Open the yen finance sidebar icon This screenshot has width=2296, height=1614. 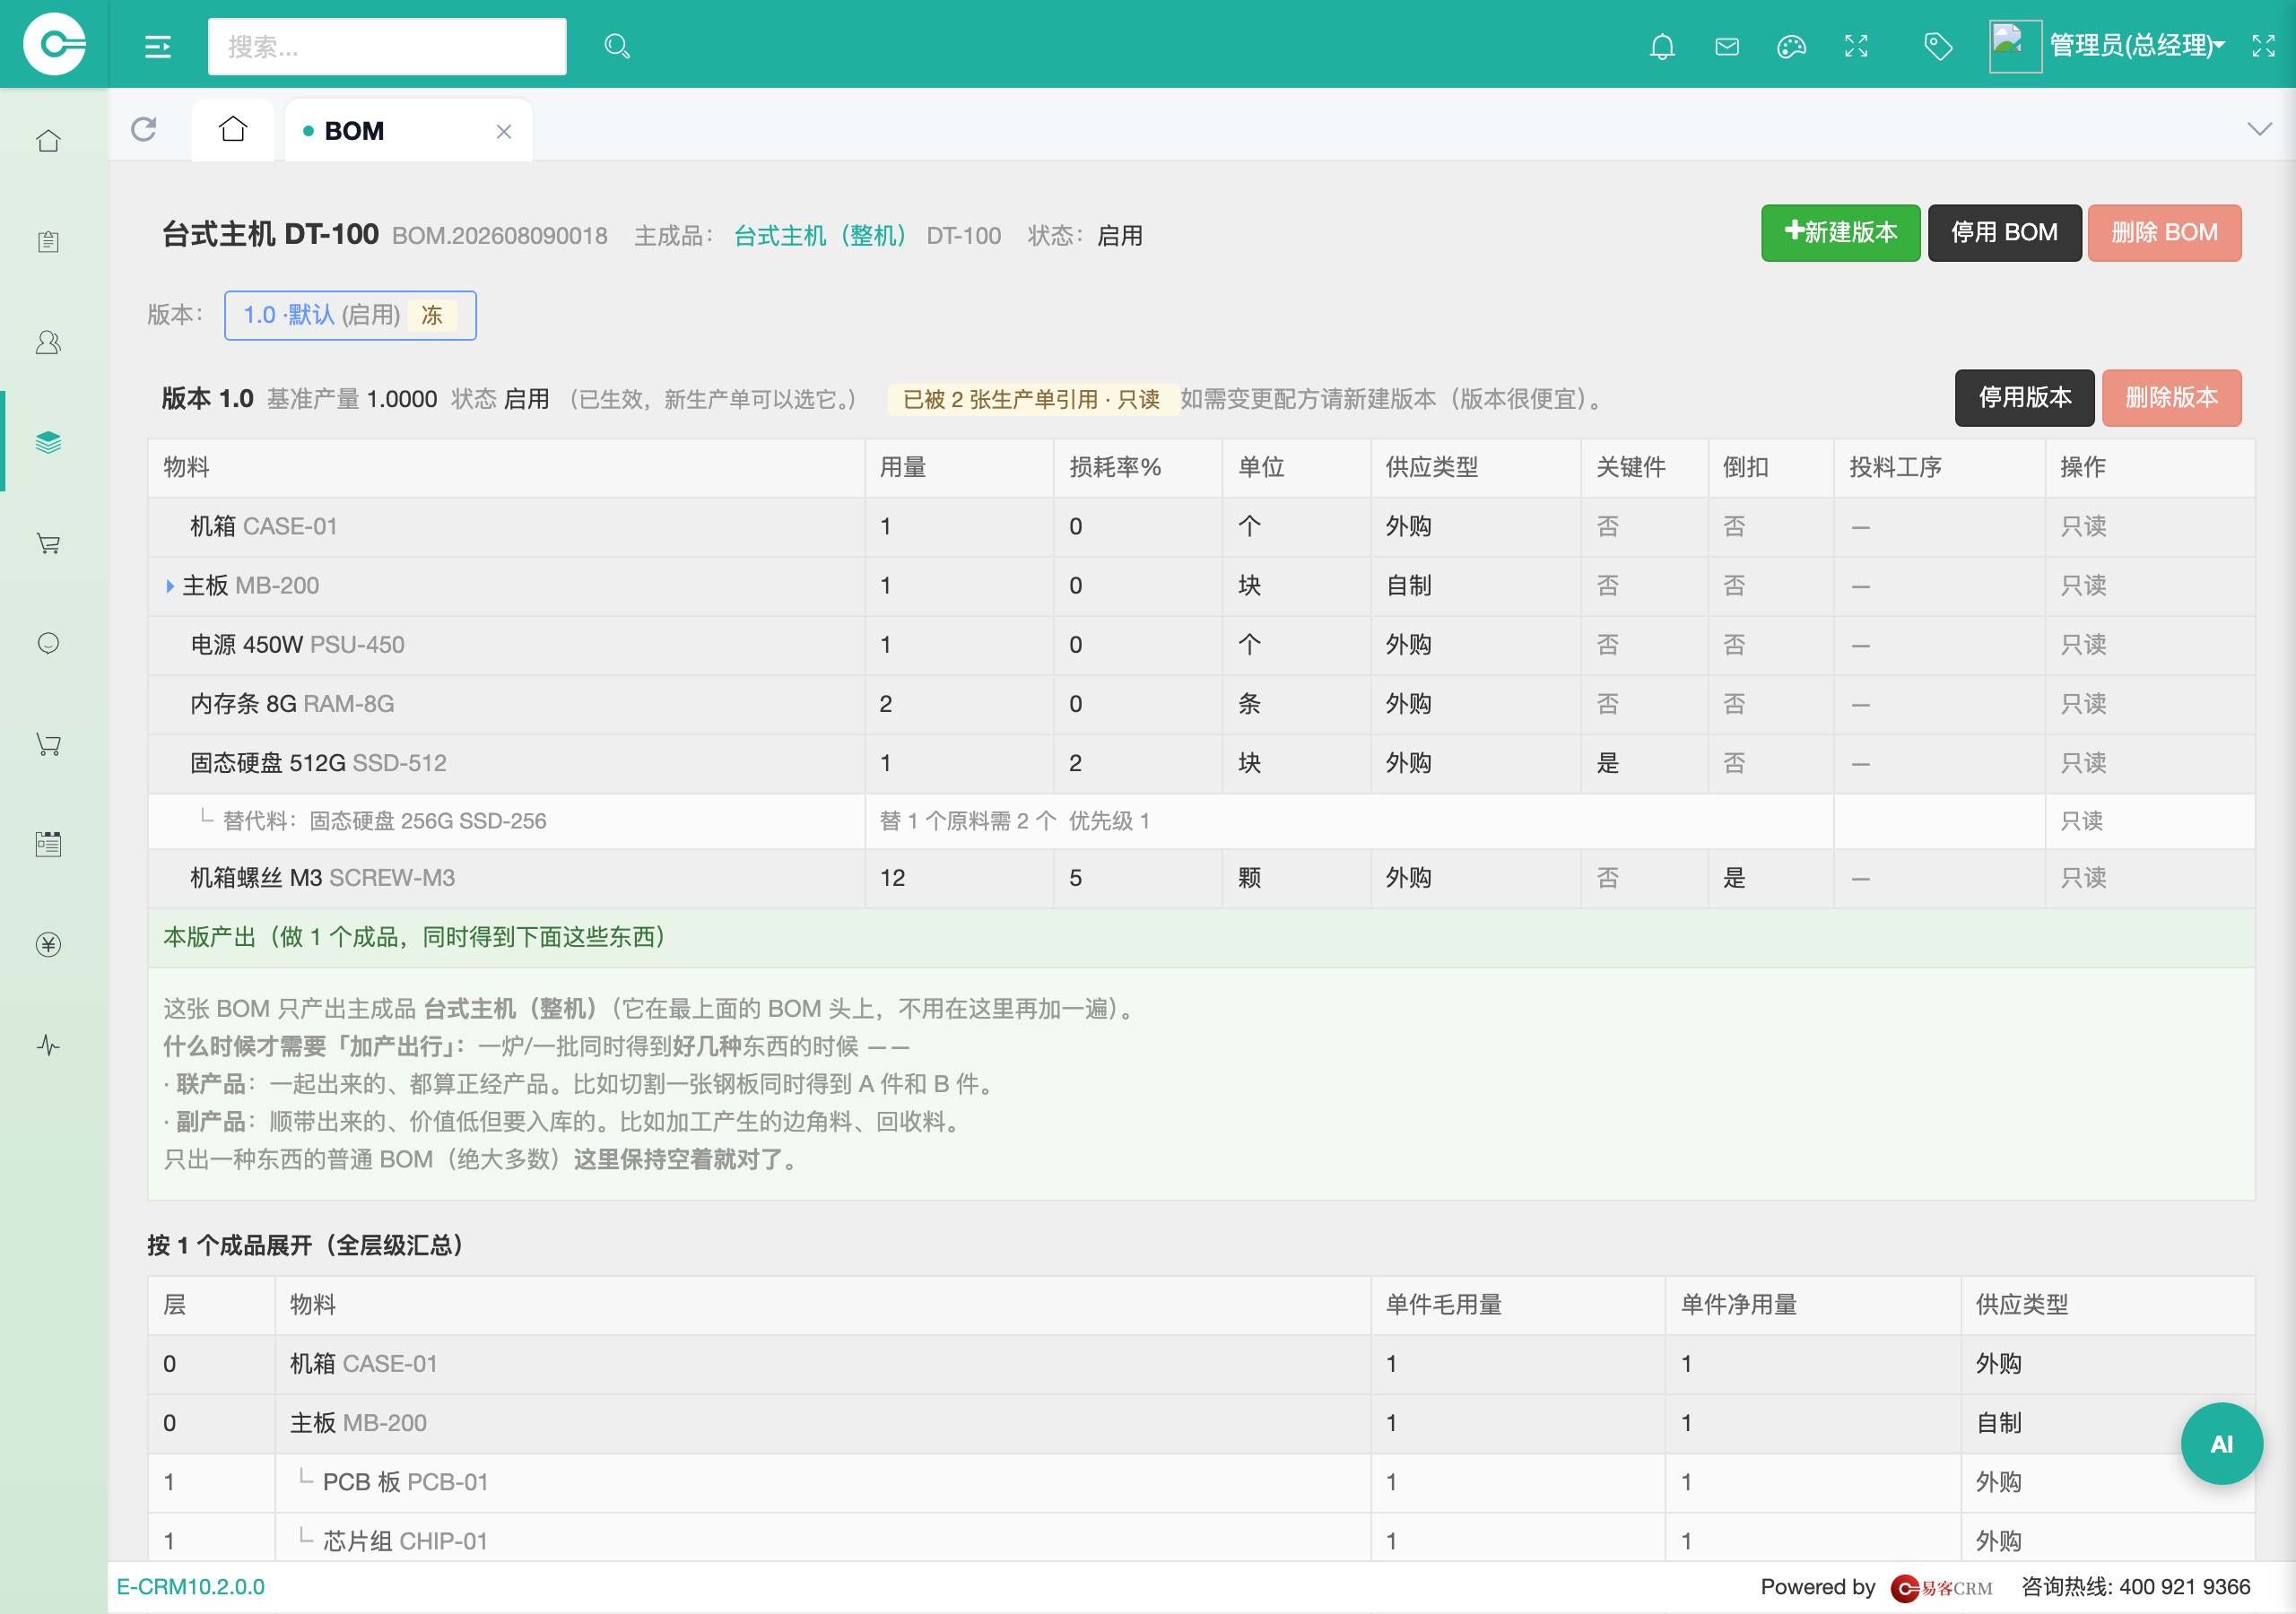(x=48, y=944)
